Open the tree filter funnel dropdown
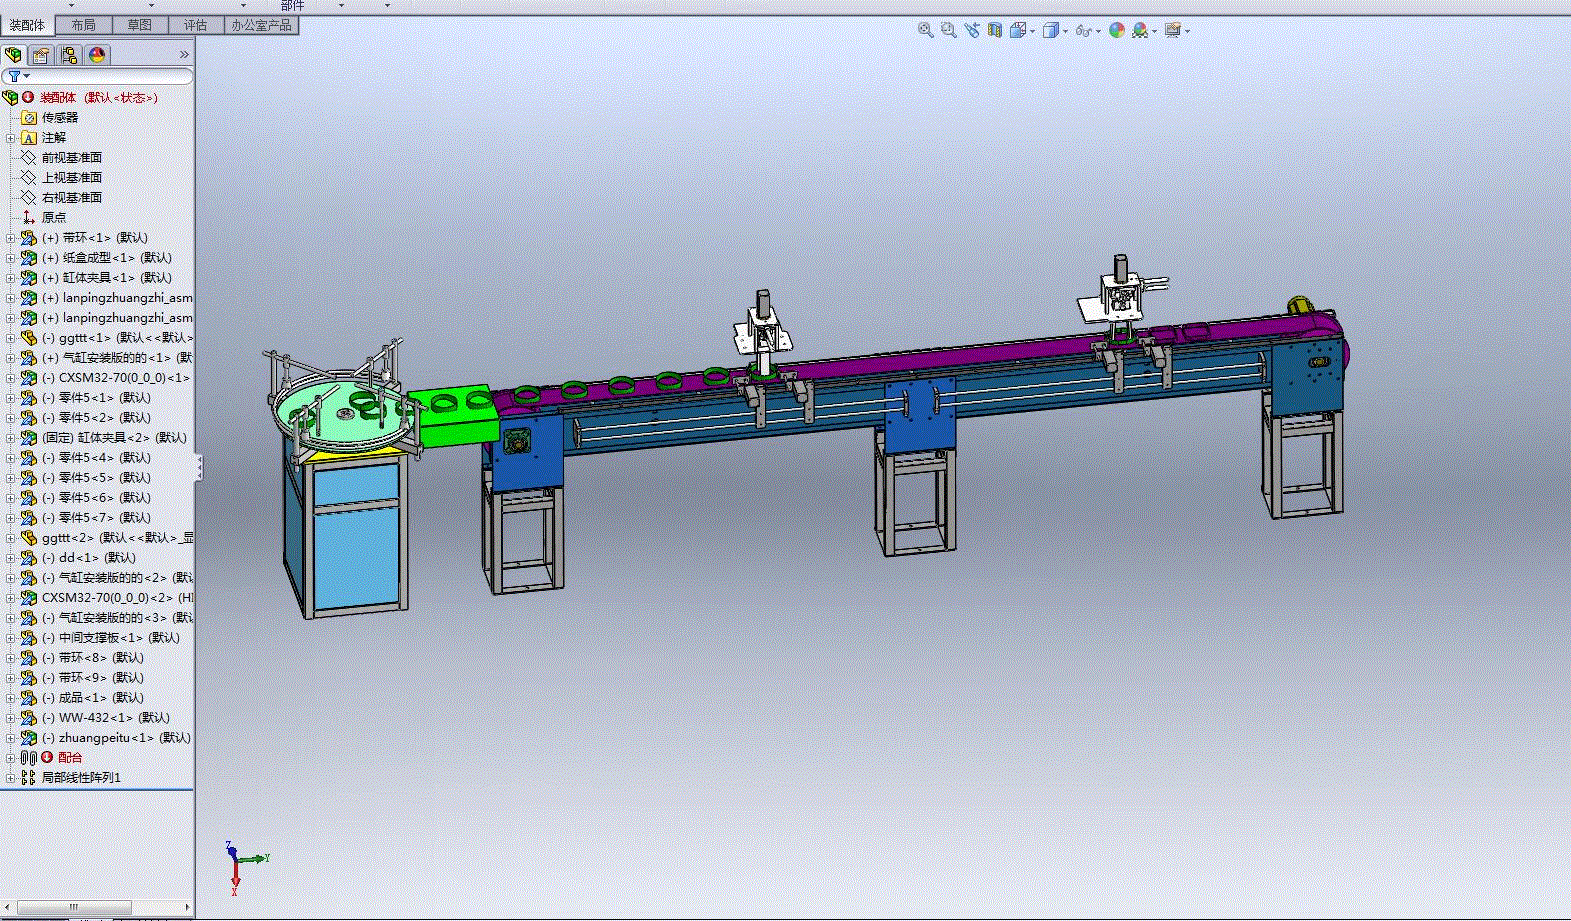1571x921 pixels. pos(18,76)
